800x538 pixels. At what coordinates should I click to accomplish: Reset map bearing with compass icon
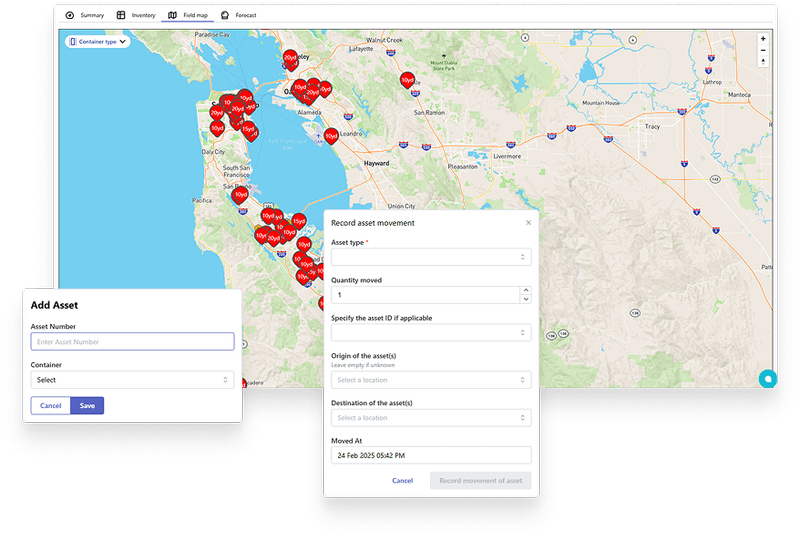coord(763,61)
